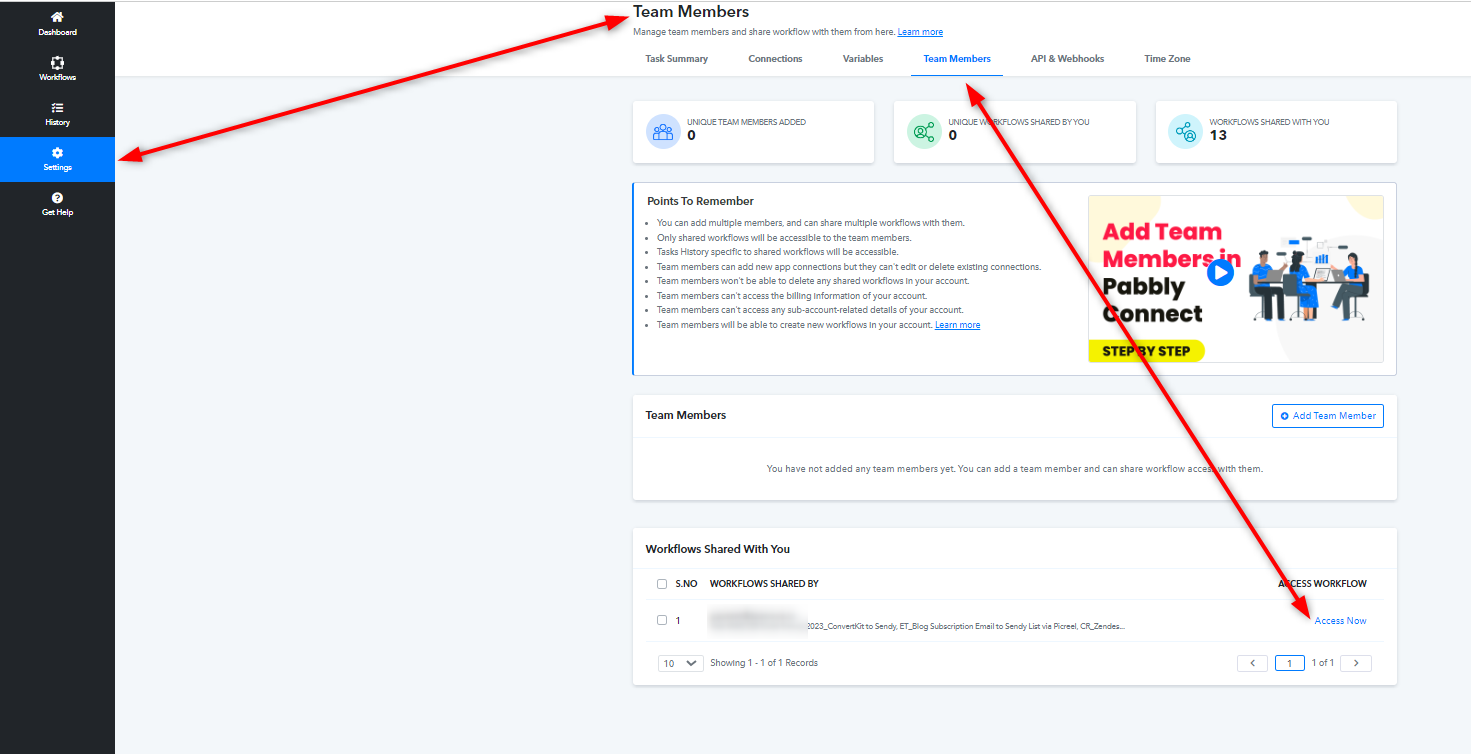Image resolution: width=1471 pixels, height=754 pixels.
Task: Tick the checkbox for shared workflow row 1
Action: (x=662, y=620)
